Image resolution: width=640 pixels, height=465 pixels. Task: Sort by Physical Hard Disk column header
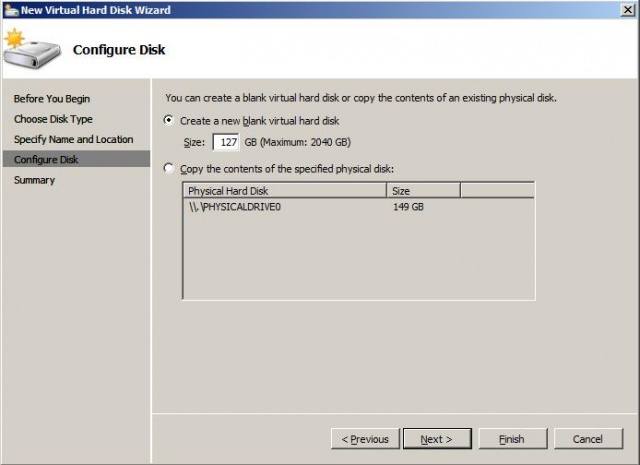point(284,190)
